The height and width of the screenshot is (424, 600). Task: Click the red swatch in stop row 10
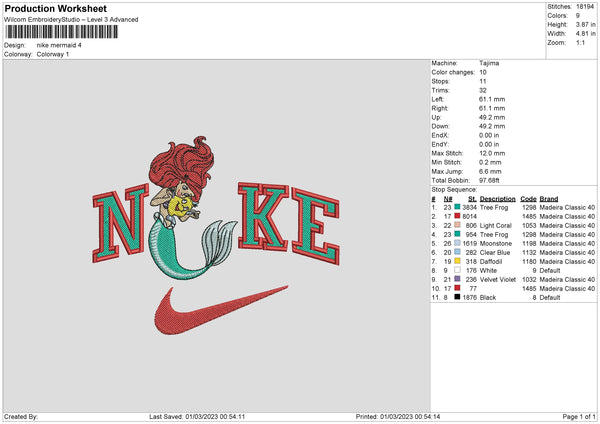[457, 288]
